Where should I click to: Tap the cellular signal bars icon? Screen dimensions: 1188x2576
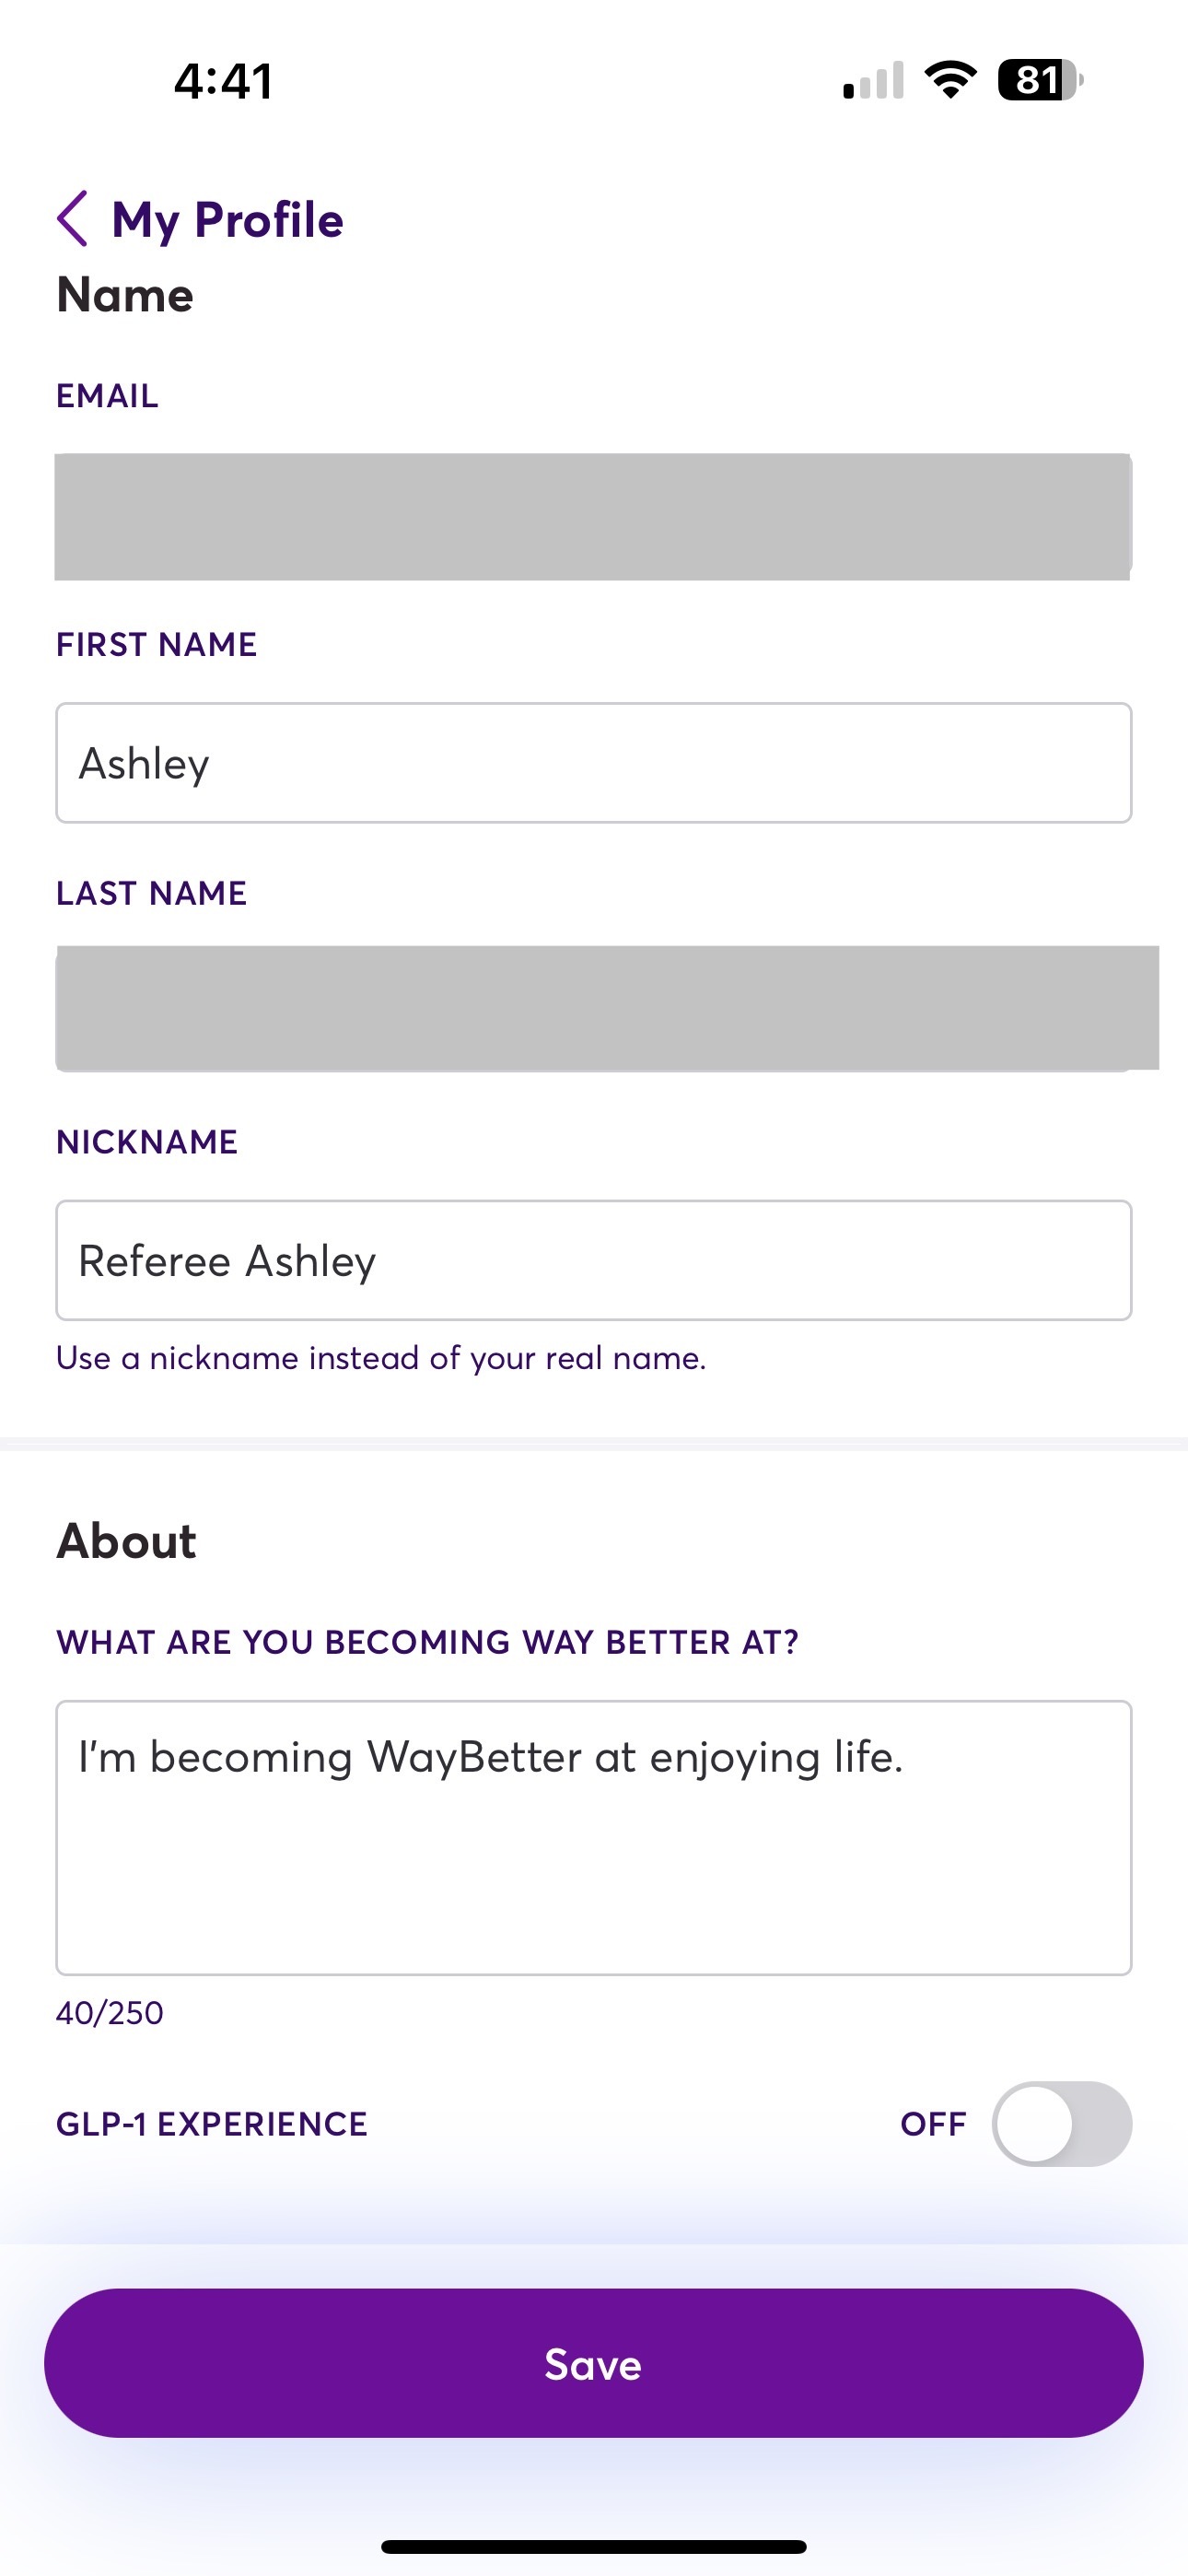(x=873, y=80)
